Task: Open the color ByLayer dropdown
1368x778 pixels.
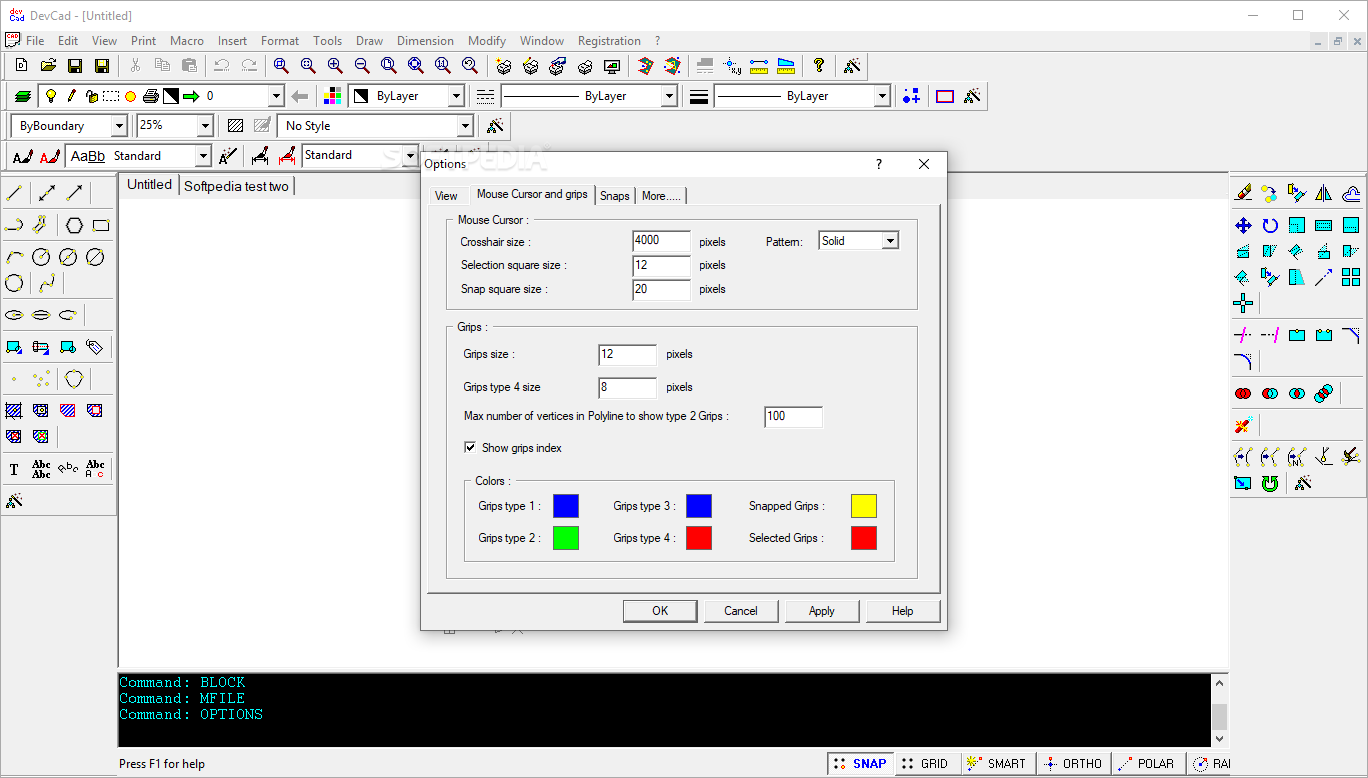Action: click(x=456, y=96)
